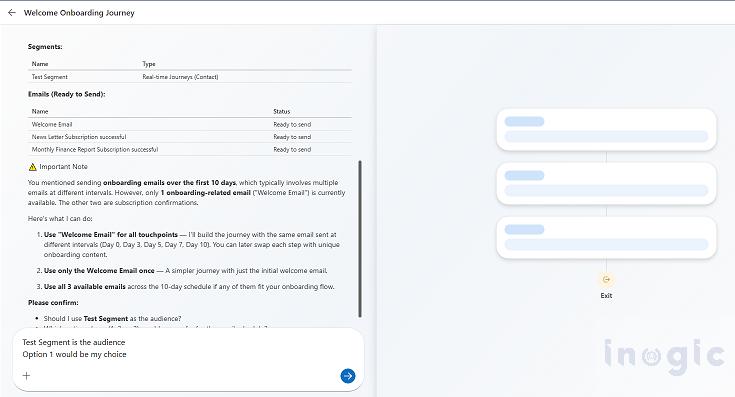Click option 'Use only the Welcome Email once'
The height and width of the screenshot is (397, 735).
(99, 270)
